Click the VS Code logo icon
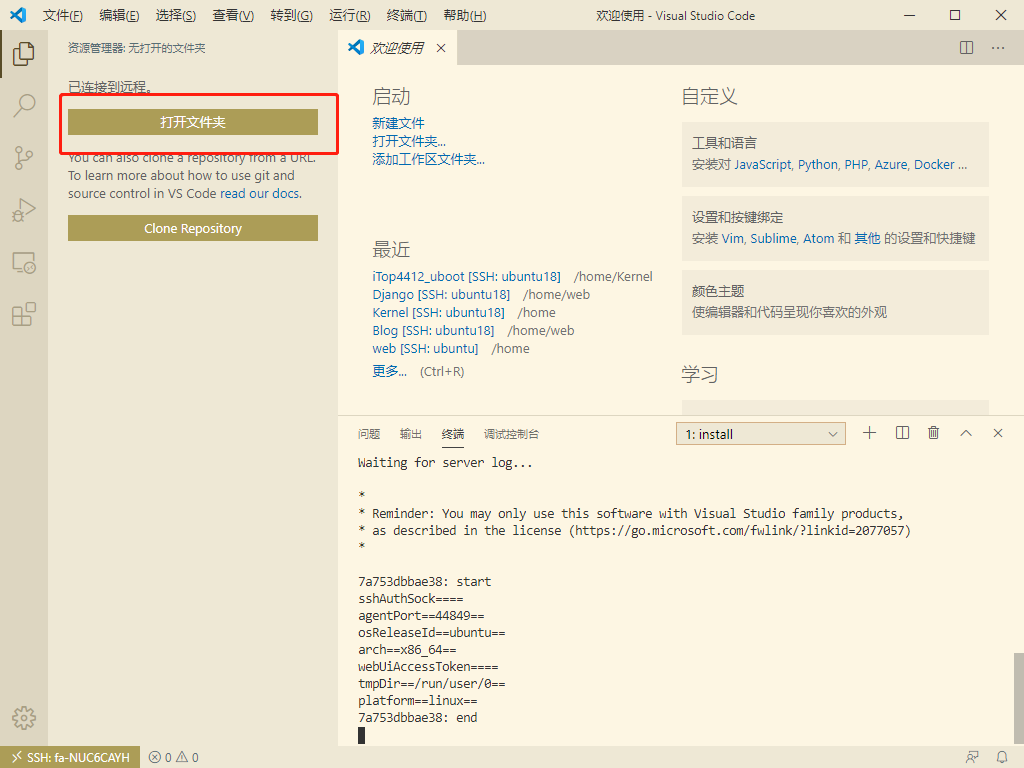 pyautogui.click(x=18, y=15)
